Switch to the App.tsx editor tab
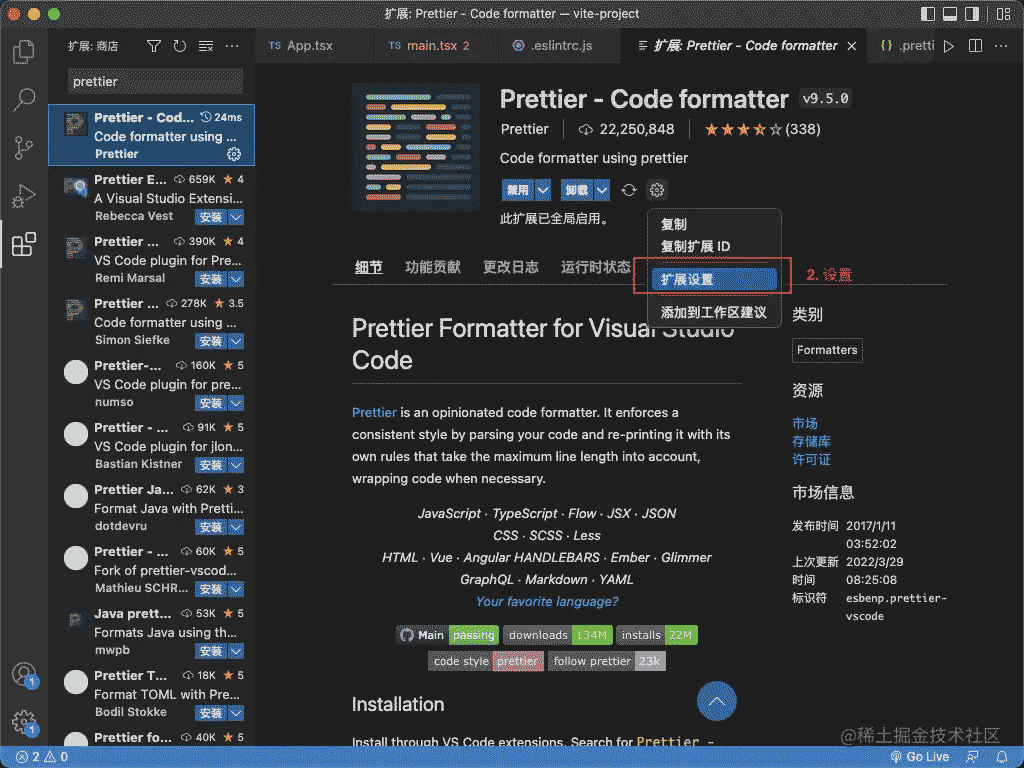Image resolution: width=1024 pixels, height=768 pixels. point(309,46)
